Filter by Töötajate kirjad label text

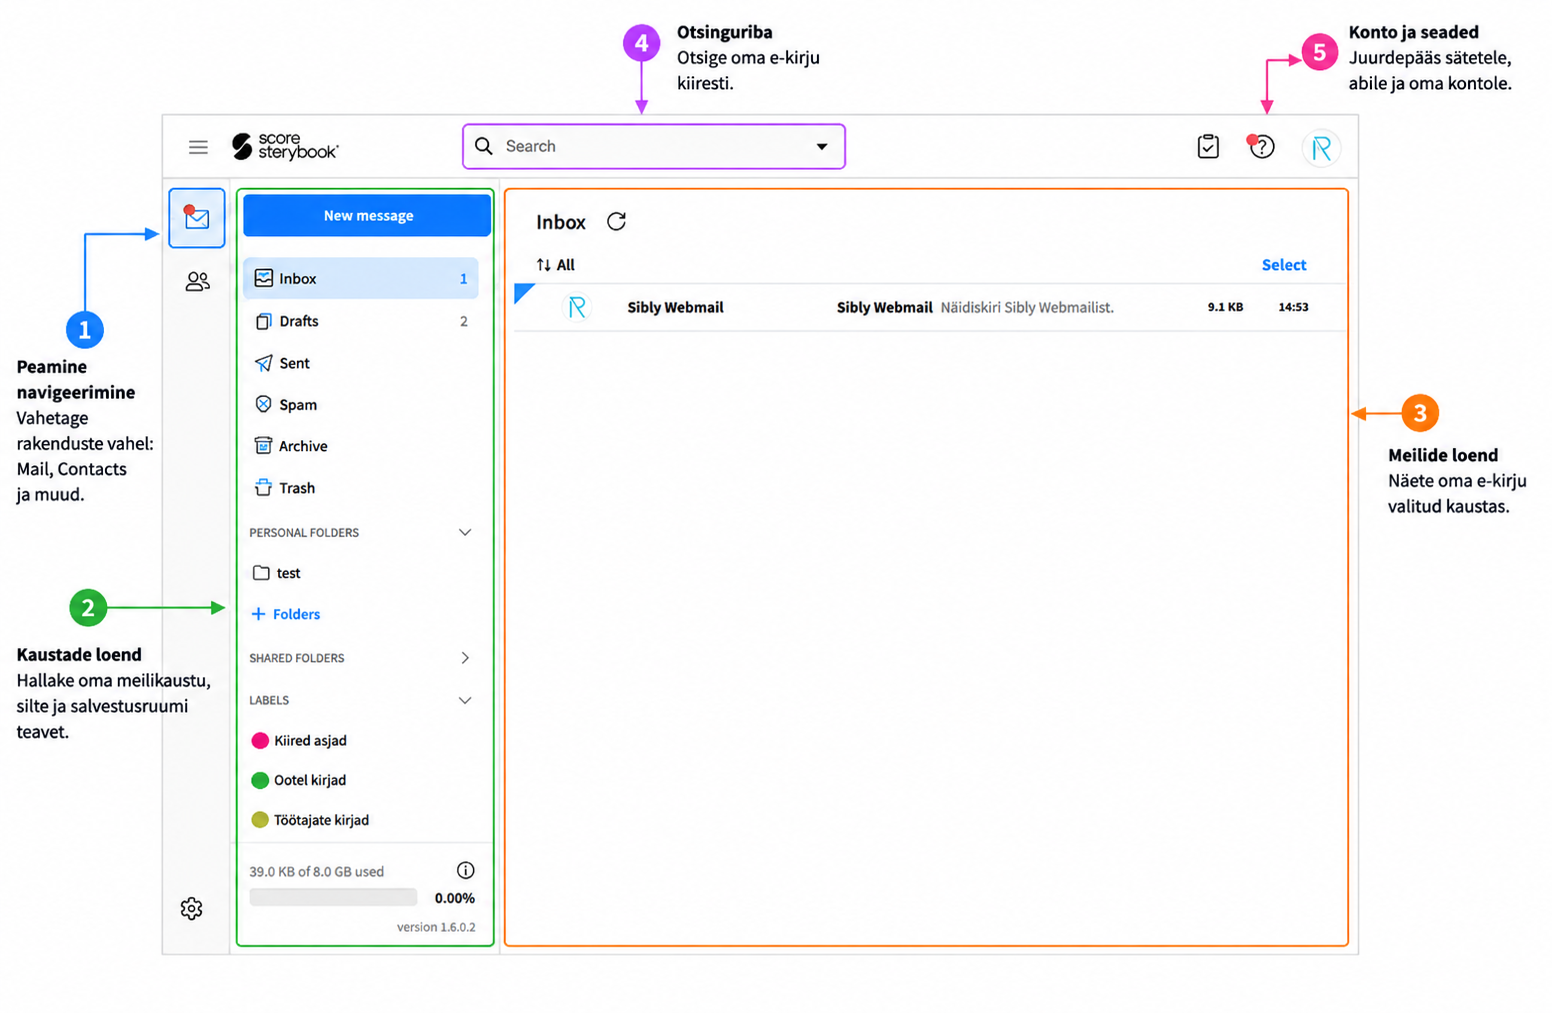coord(321,820)
